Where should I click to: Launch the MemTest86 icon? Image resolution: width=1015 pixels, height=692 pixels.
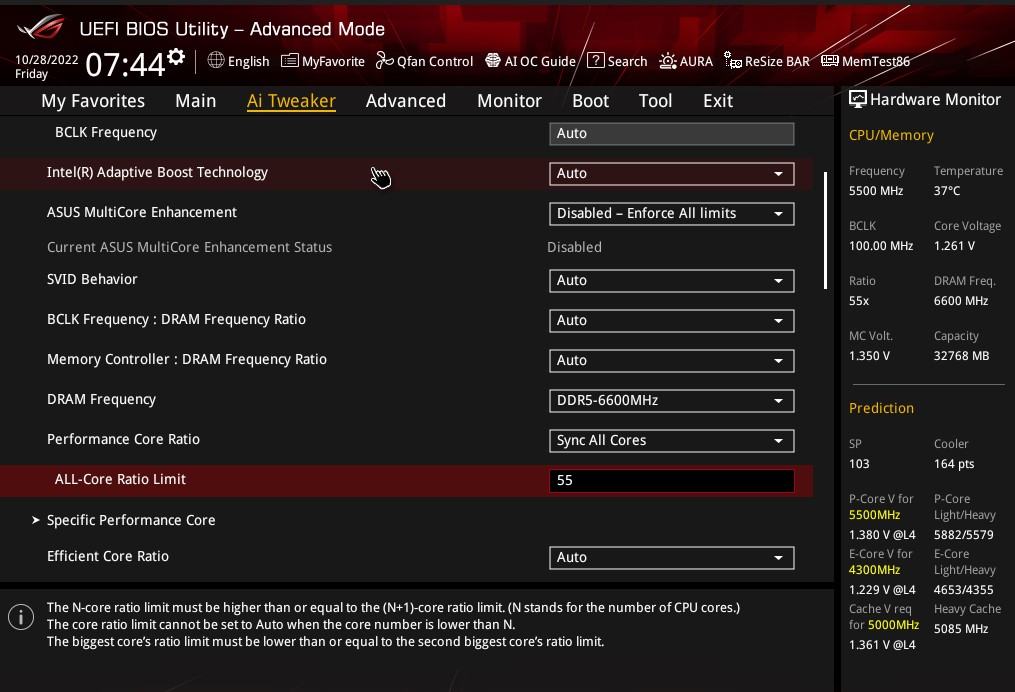[829, 61]
